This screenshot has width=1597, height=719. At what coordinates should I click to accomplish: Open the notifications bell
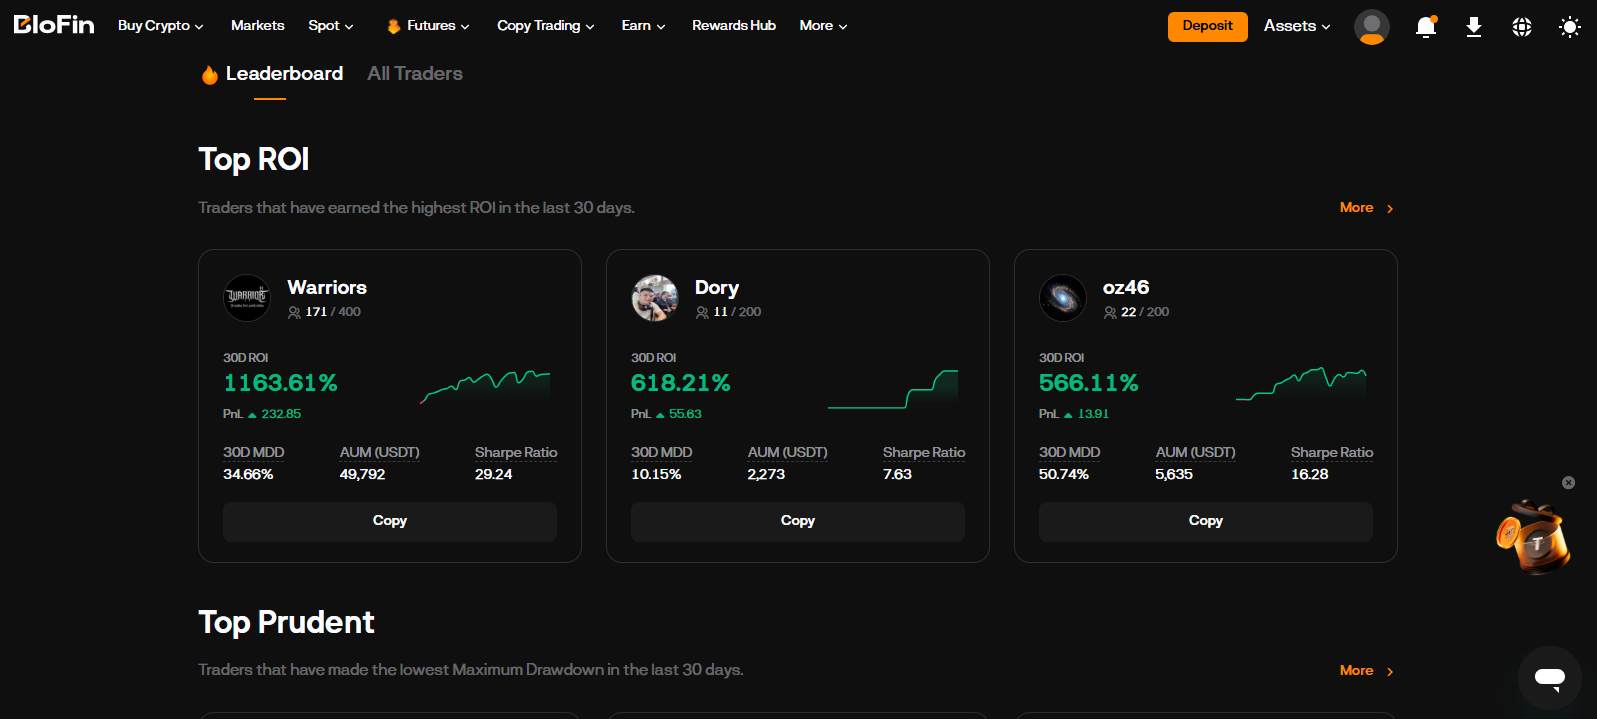(x=1426, y=27)
